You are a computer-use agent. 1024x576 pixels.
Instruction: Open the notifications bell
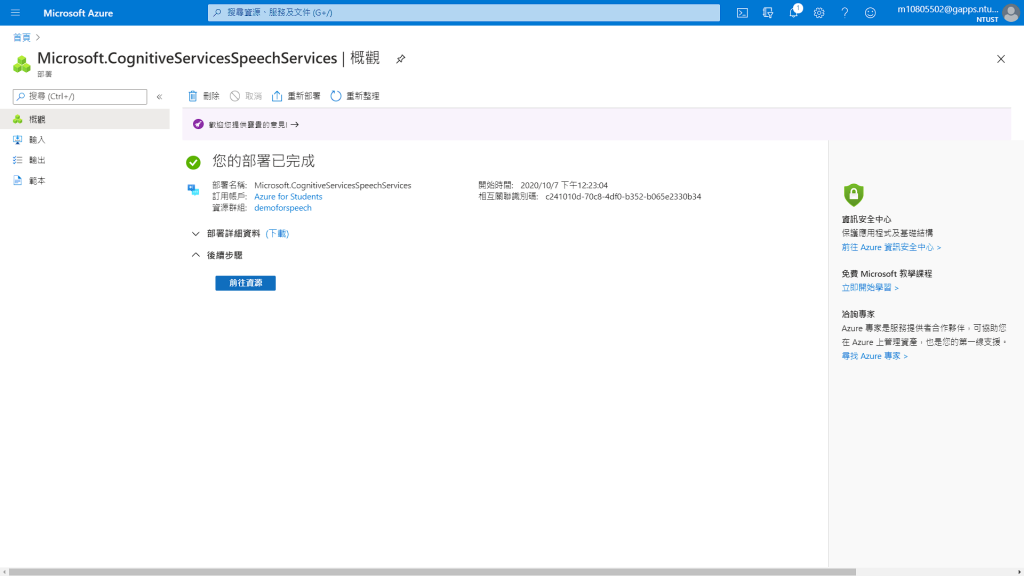coord(794,12)
